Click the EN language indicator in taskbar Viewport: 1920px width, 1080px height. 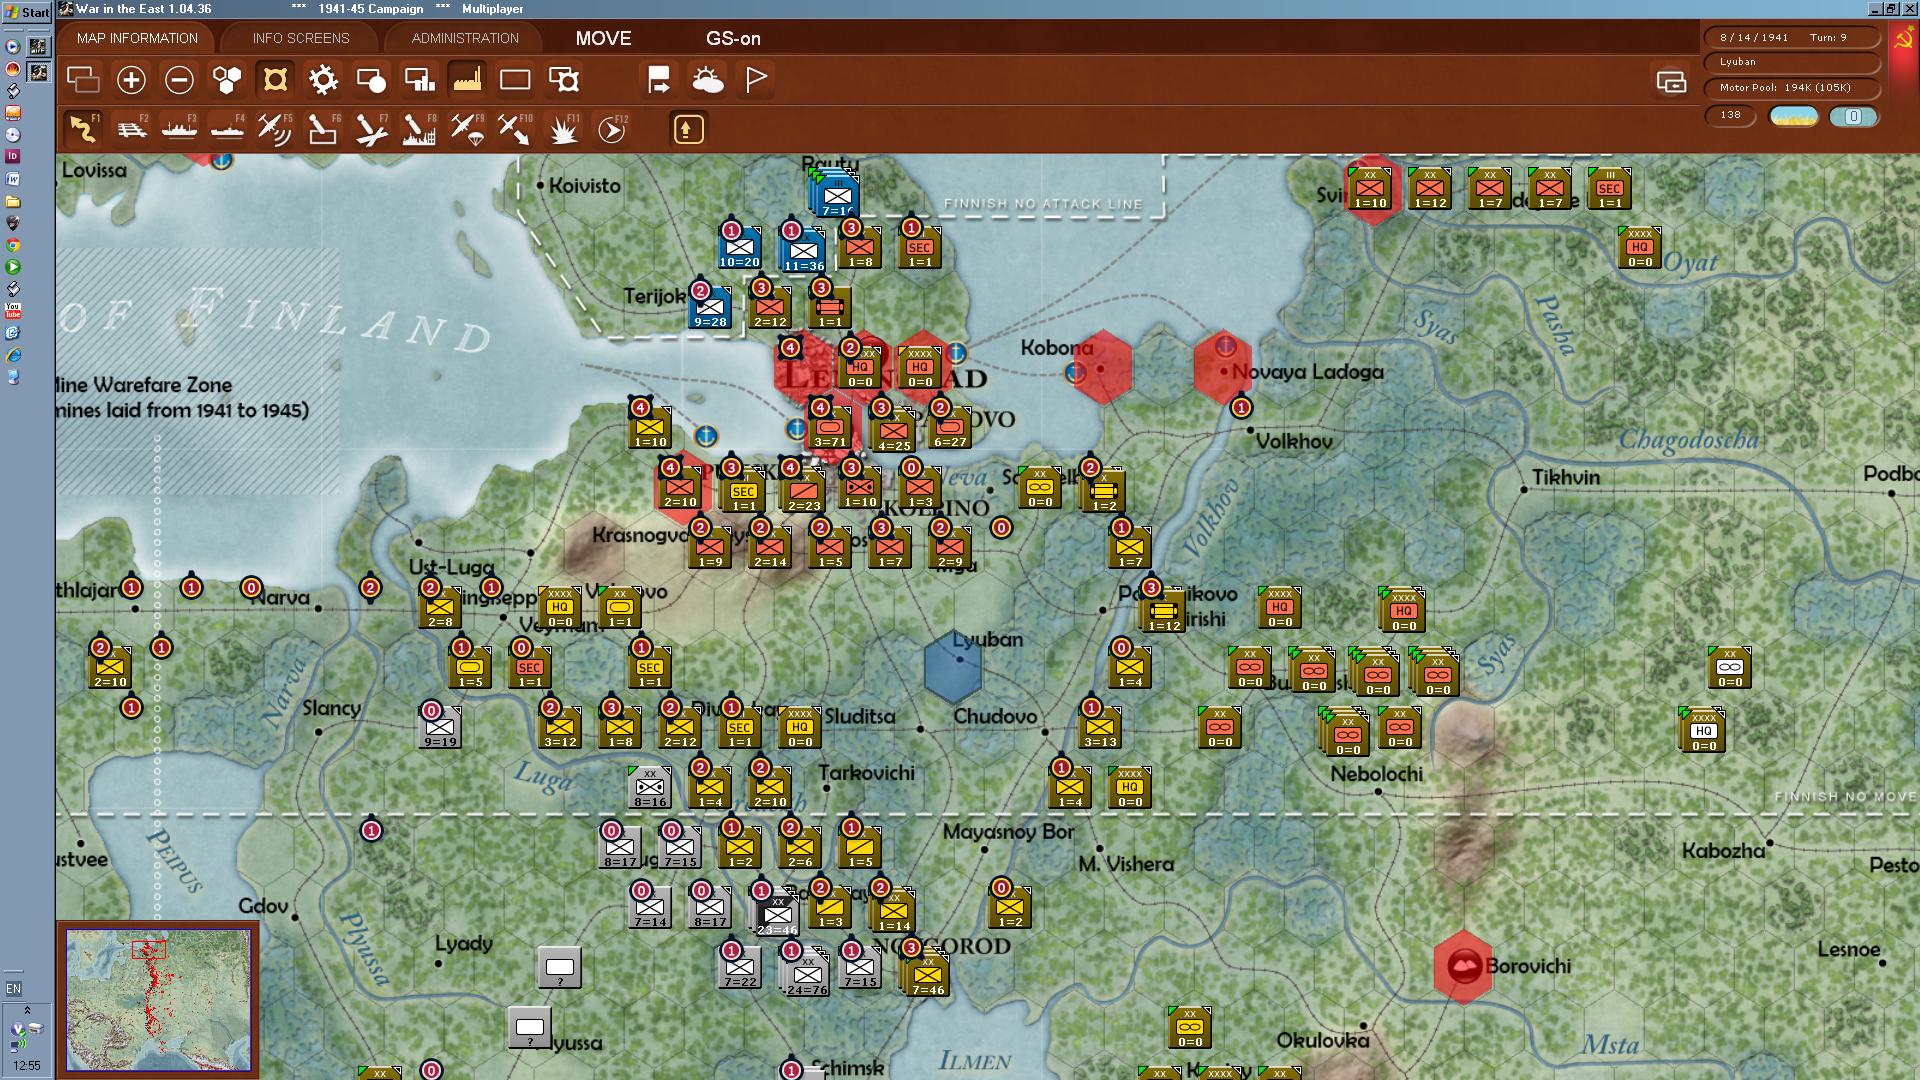click(13, 989)
